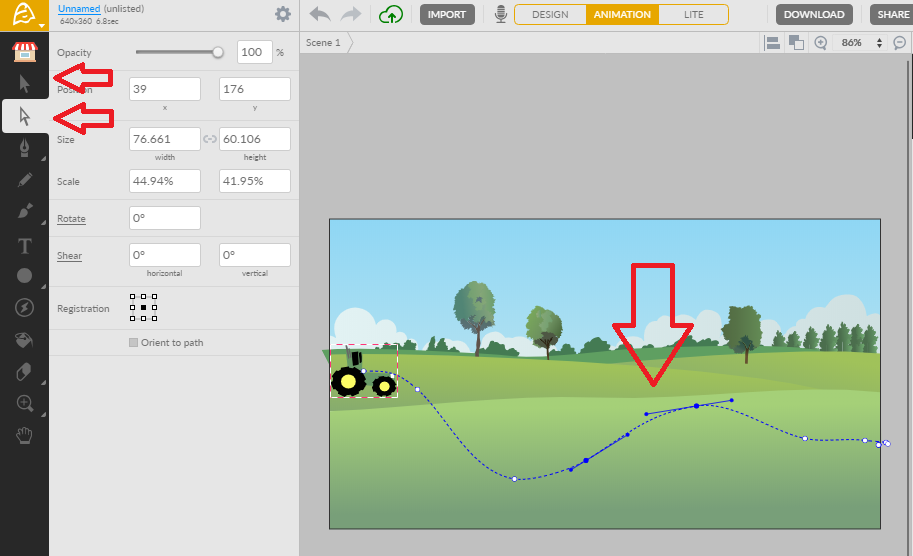This screenshot has height=556, width=913.
Task: Click the DOWNLOAD button
Action: pyautogui.click(x=814, y=15)
